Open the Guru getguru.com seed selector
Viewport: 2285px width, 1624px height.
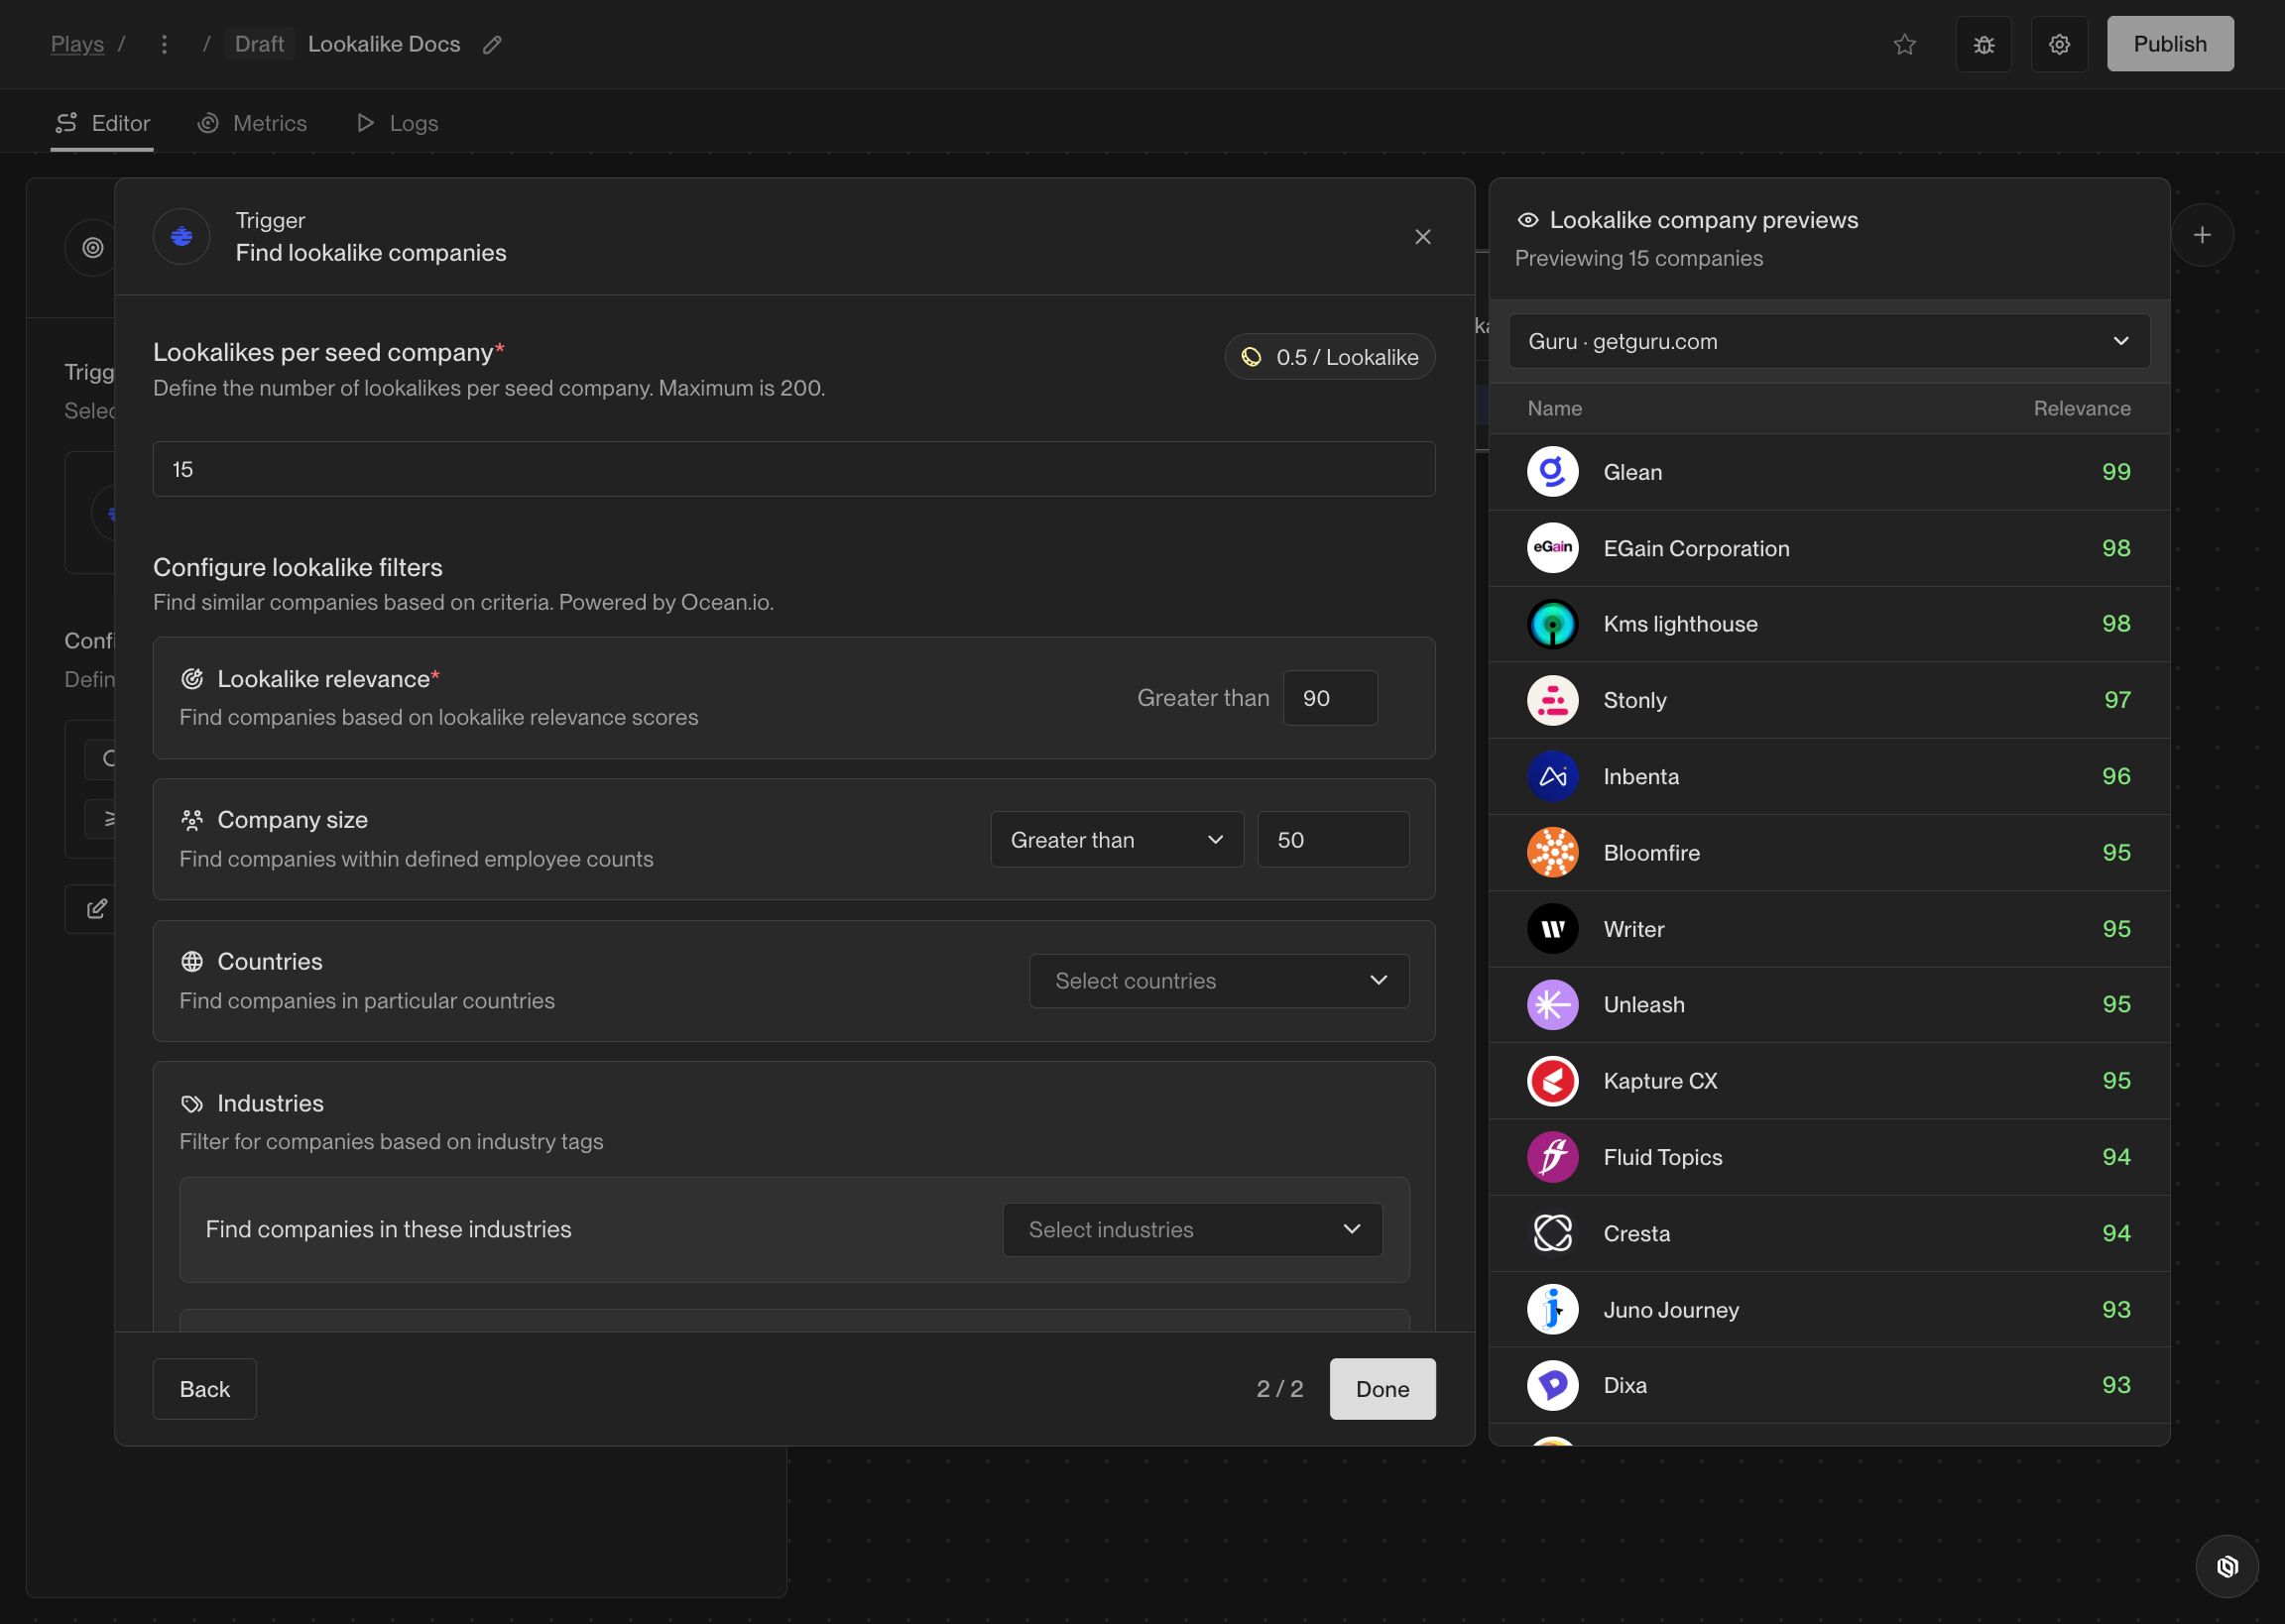(1828, 341)
